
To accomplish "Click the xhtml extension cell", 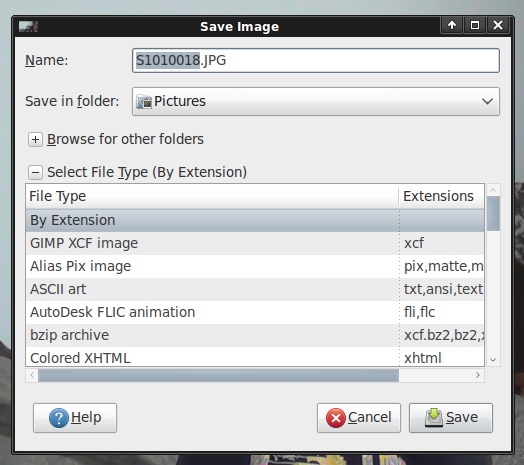I will pyautogui.click(x=442, y=357).
